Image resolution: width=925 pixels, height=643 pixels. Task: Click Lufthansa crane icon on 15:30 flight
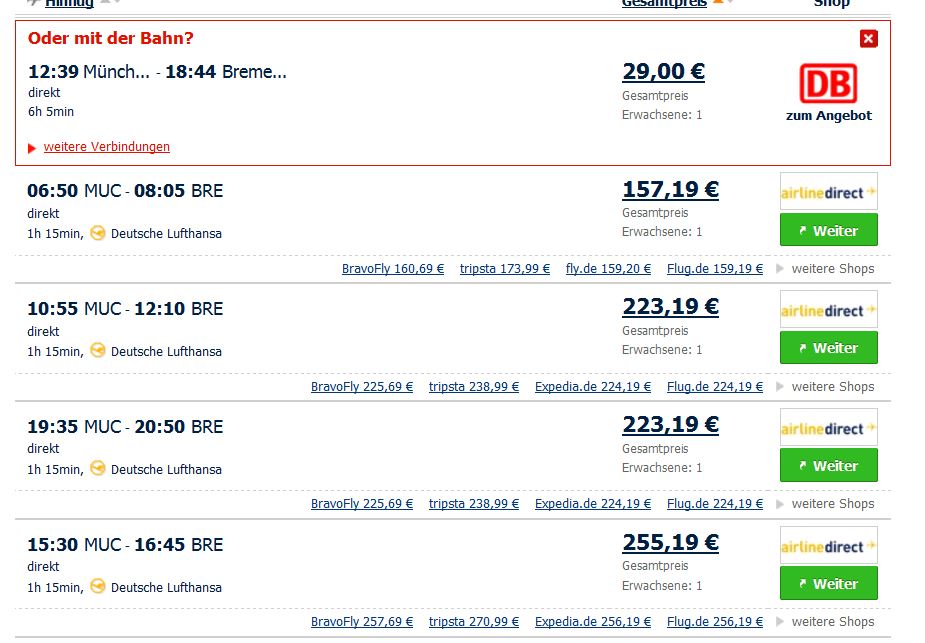point(98,586)
